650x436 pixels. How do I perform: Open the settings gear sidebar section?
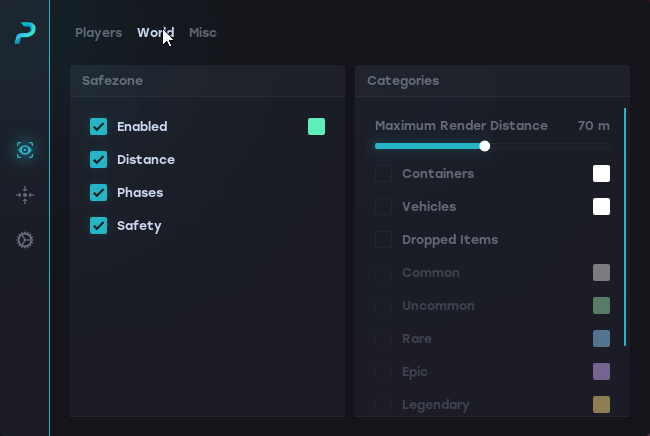click(x=25, y=240)
